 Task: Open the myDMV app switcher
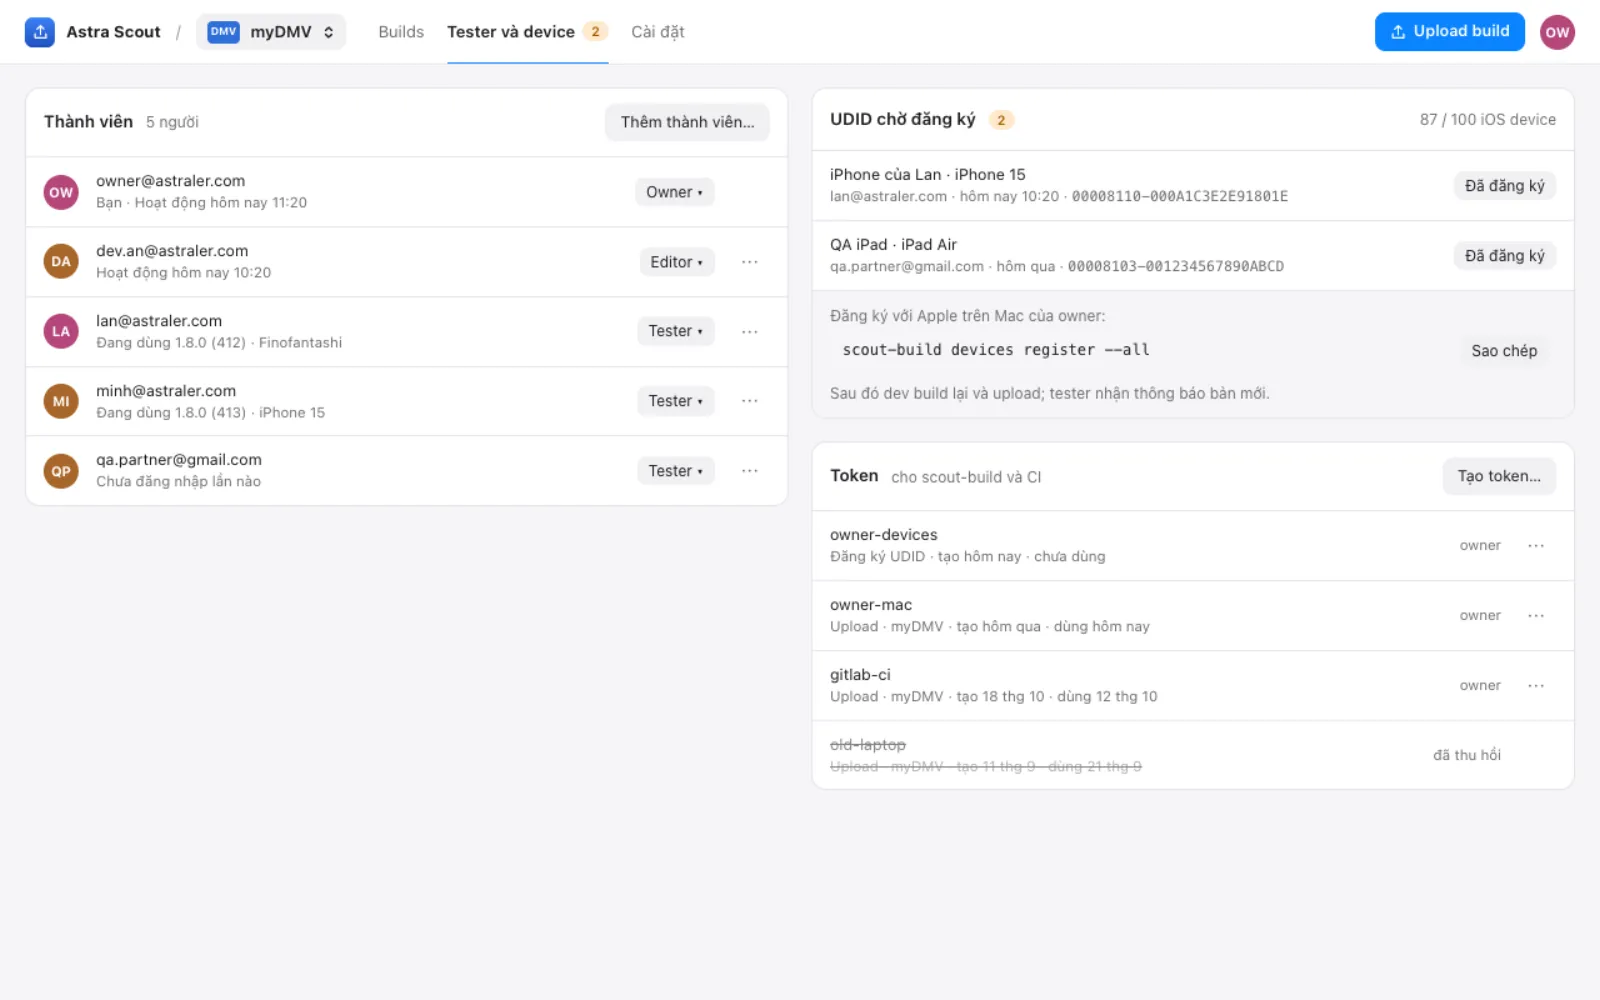[x=271, y=32]
